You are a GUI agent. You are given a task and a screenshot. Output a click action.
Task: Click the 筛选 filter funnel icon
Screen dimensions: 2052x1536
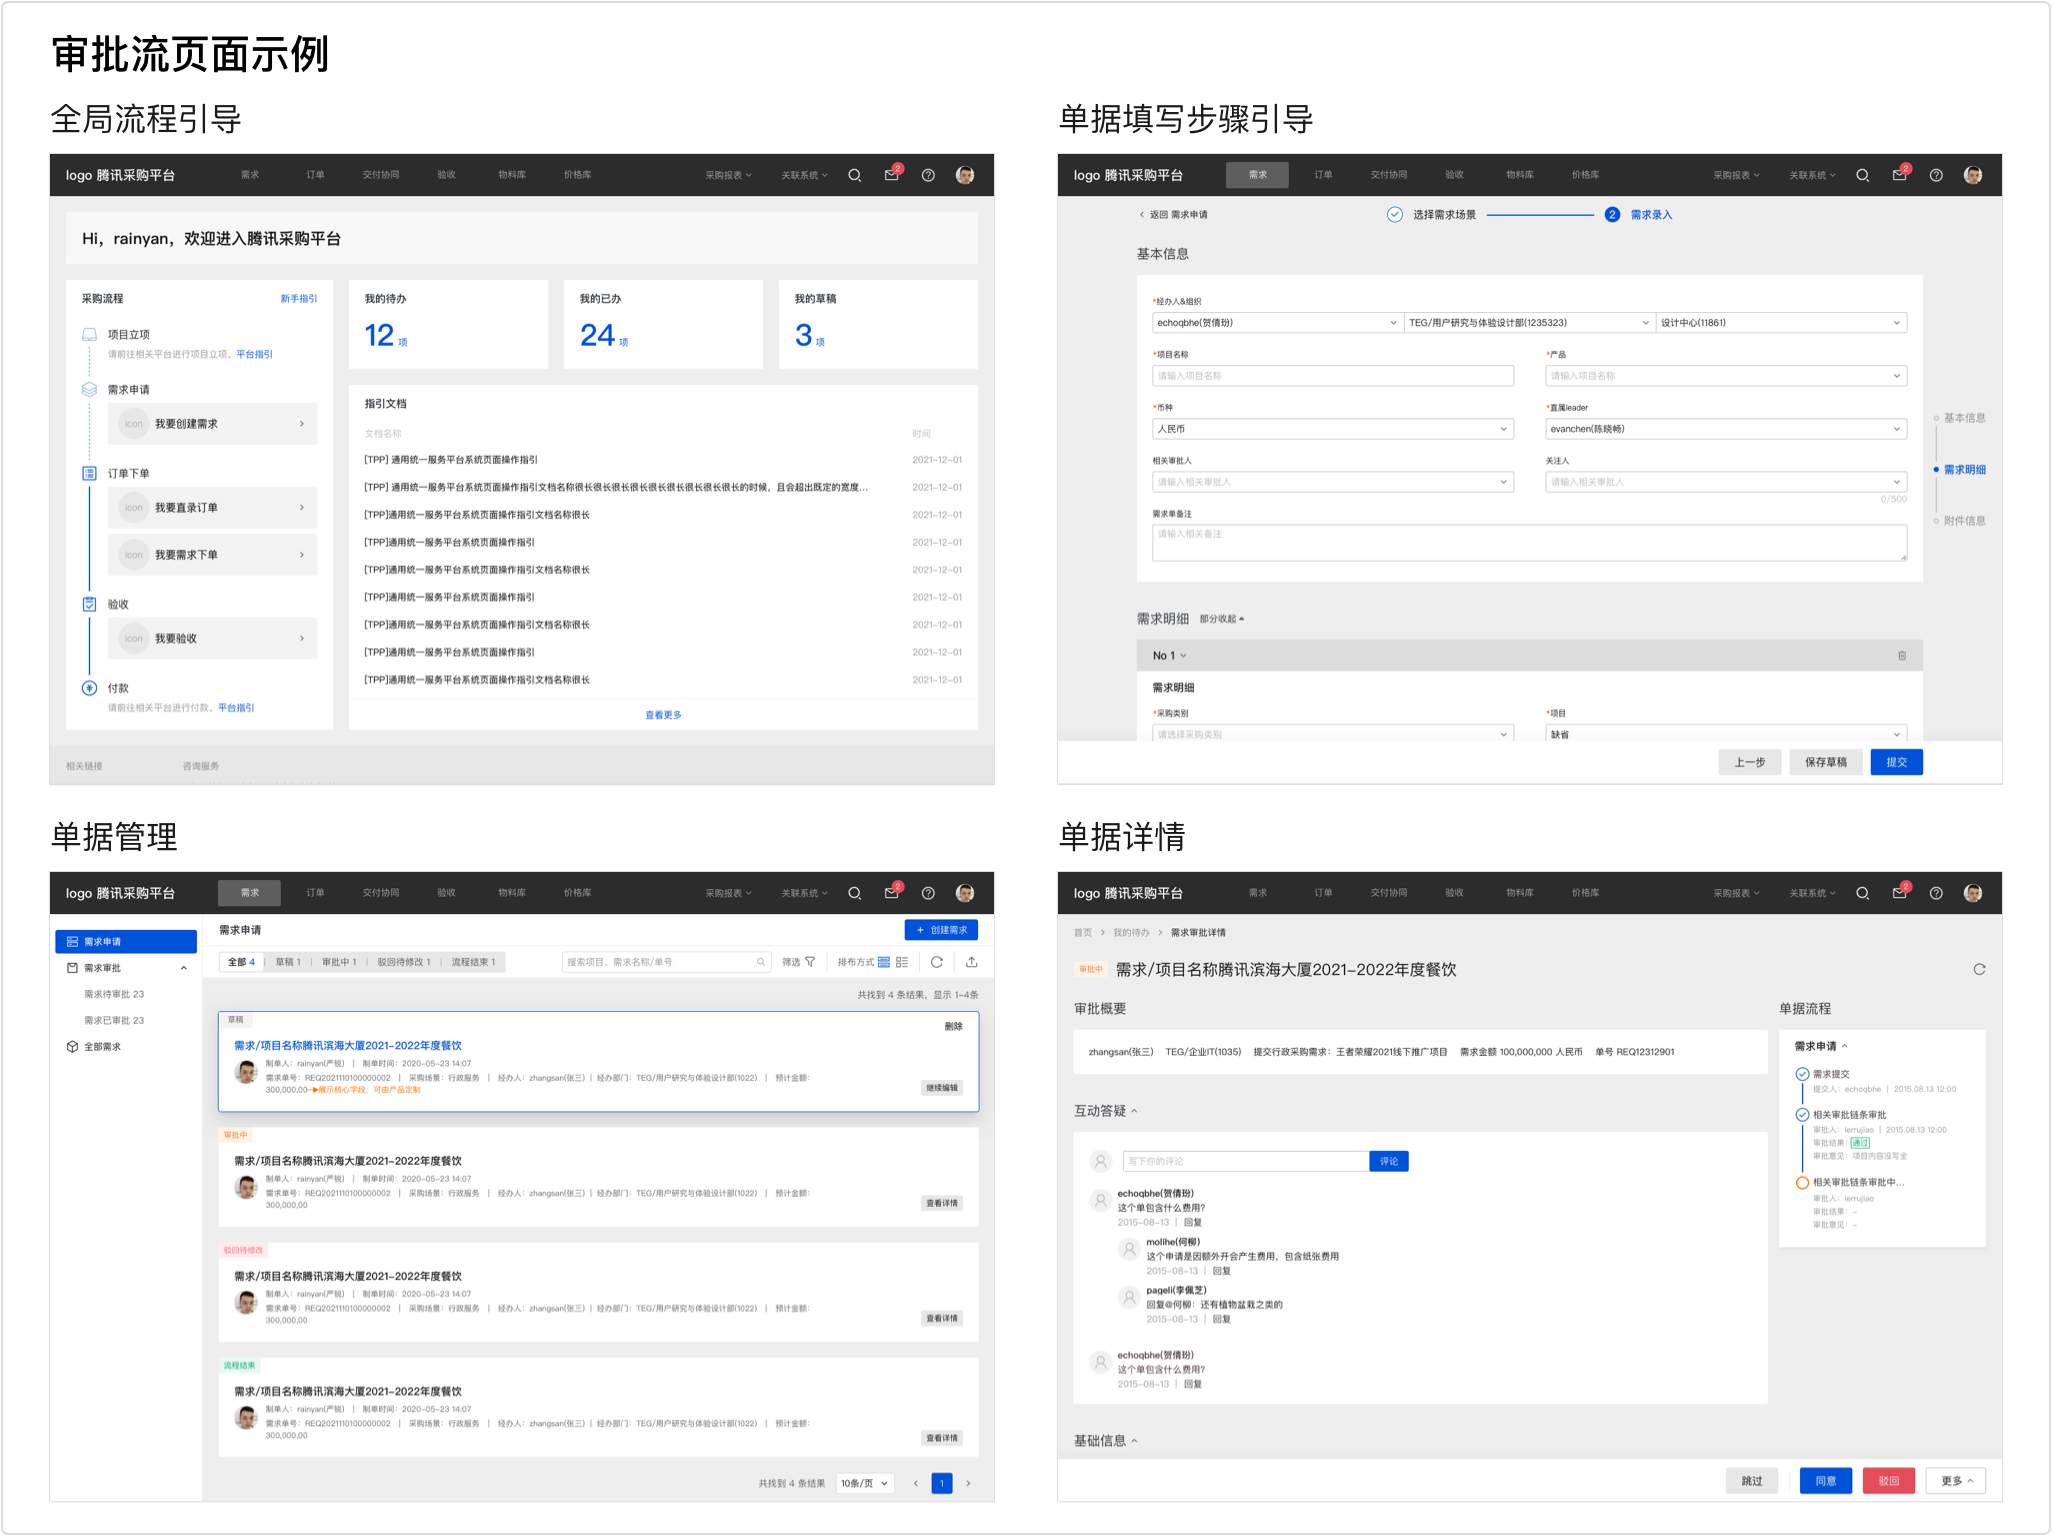(810, 962)
